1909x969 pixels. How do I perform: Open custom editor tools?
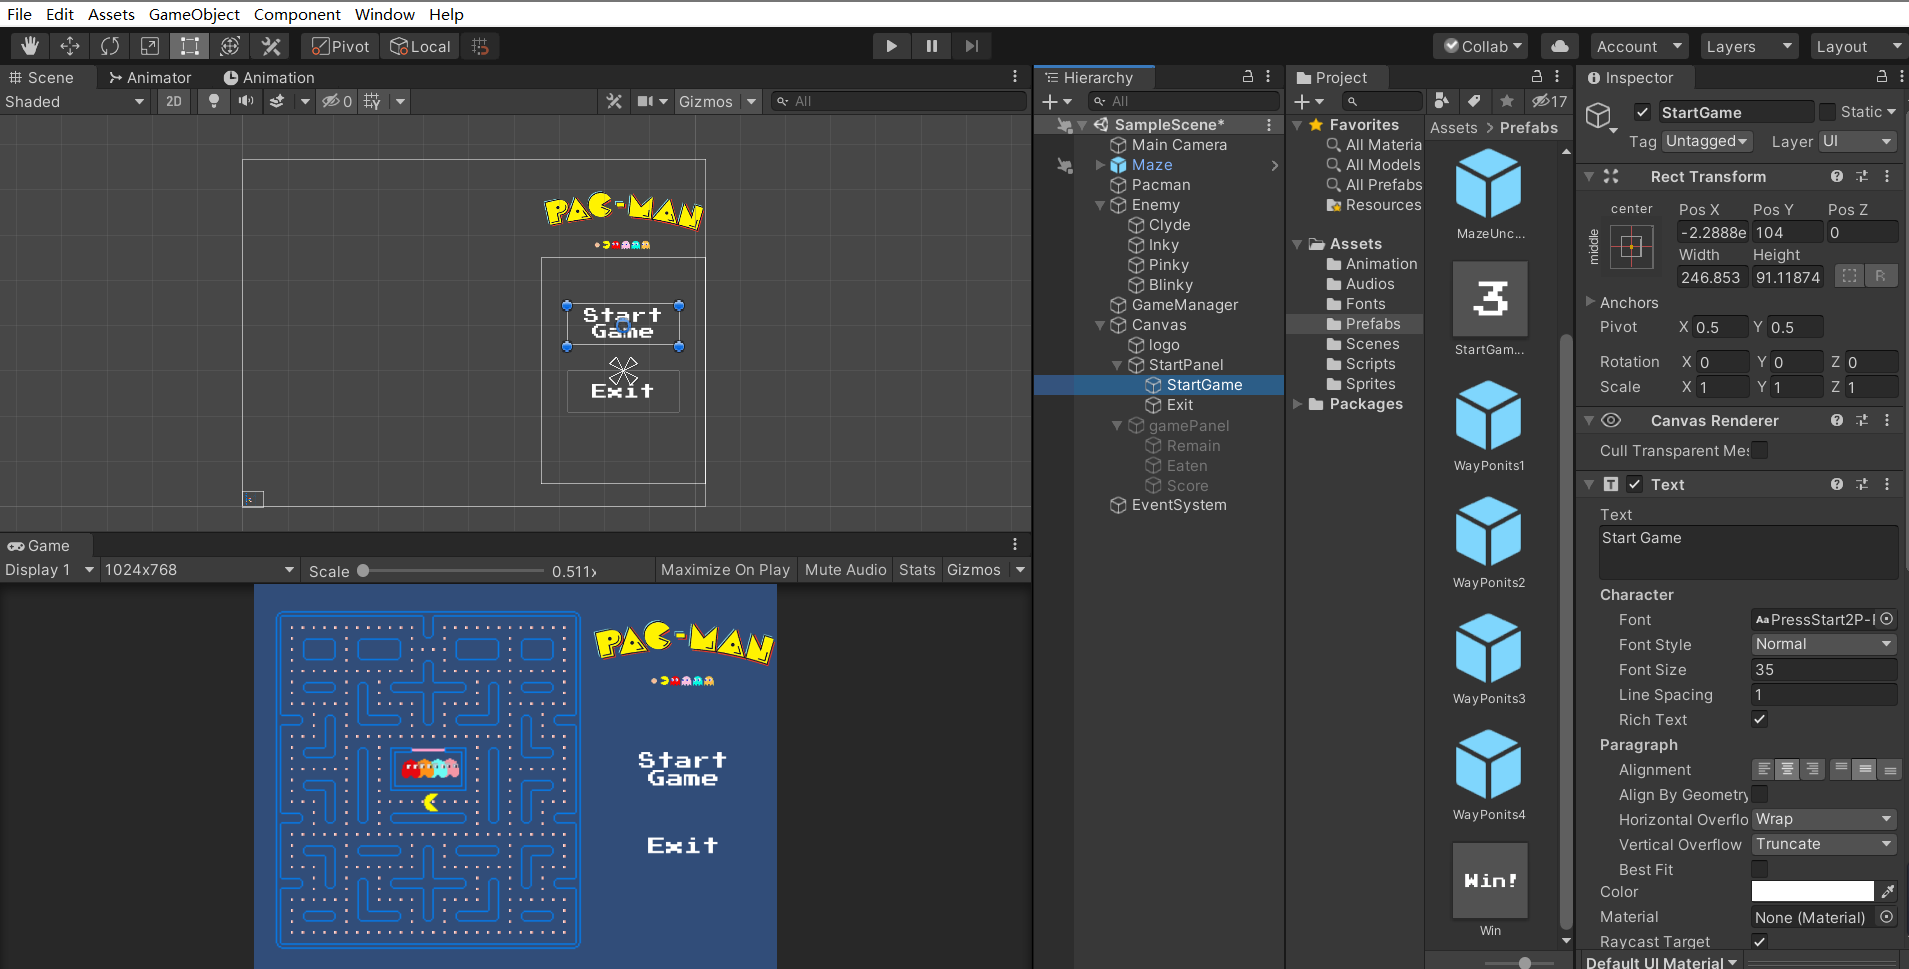[x=270, y=46]
